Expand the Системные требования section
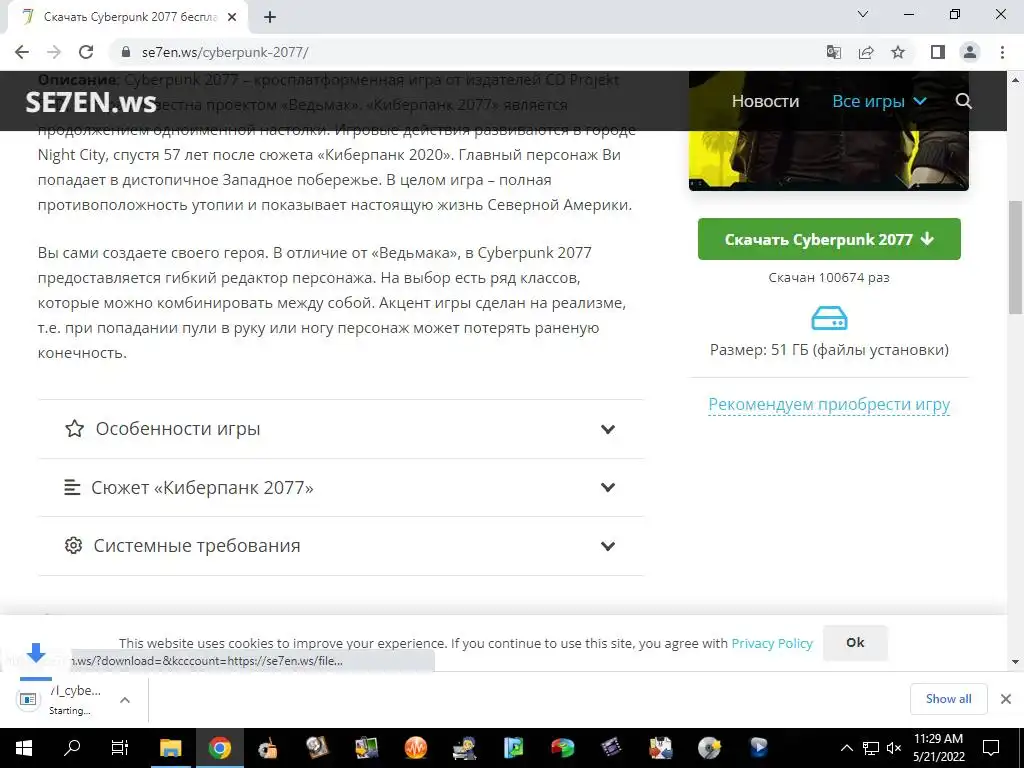 tap(341, 546)
